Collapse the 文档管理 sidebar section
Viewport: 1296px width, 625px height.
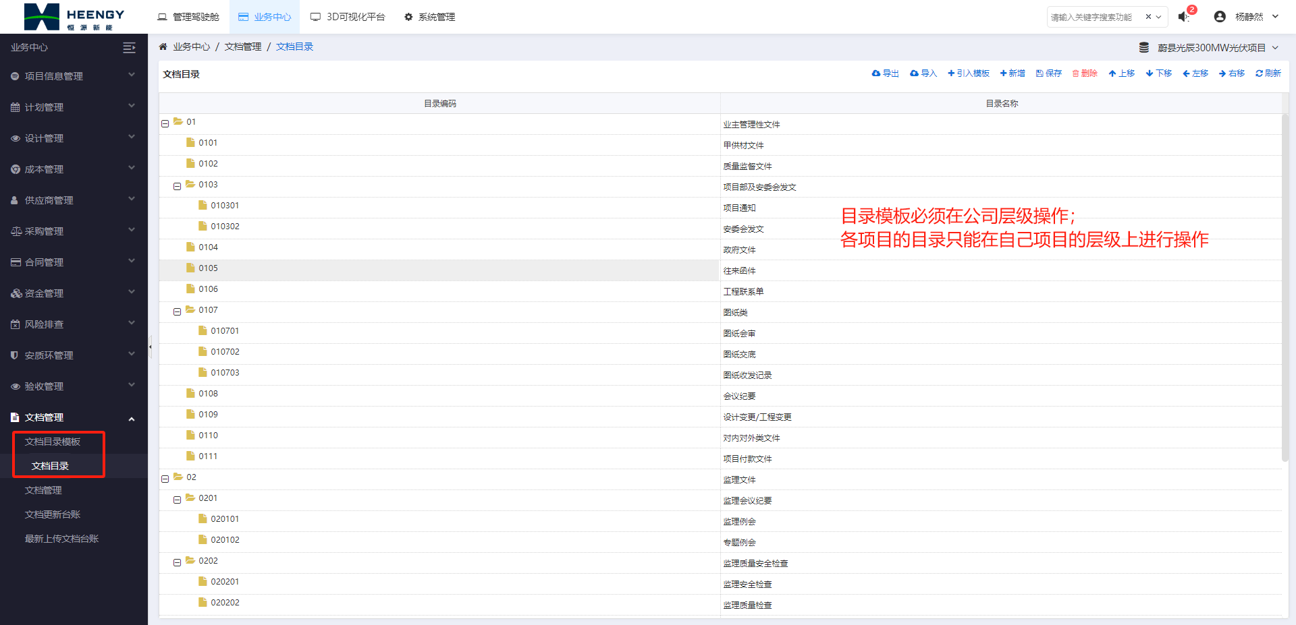coord(74,417)
